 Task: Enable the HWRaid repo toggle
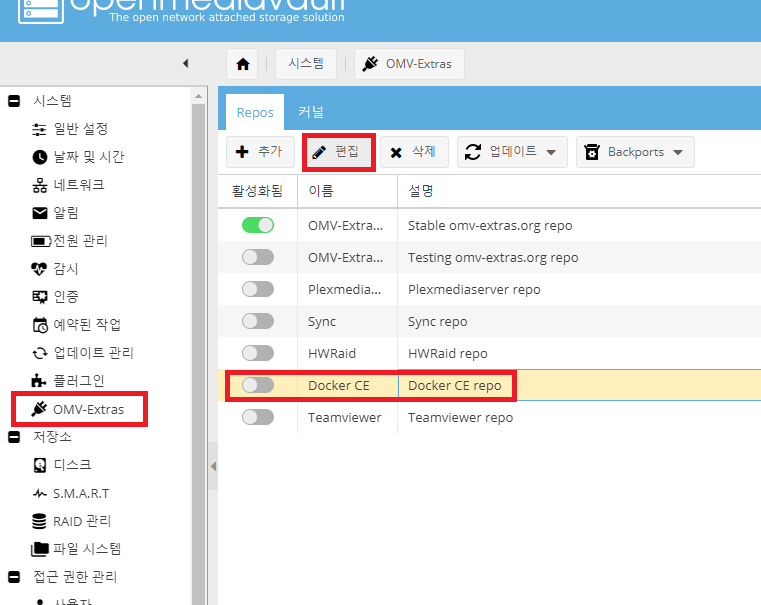pyautogui.click(x=258, y=353)
